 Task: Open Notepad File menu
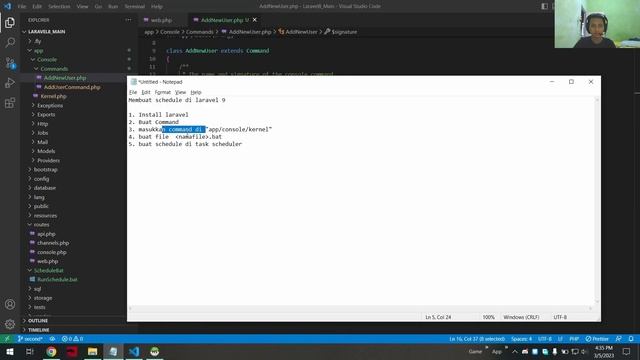(133, 92)
